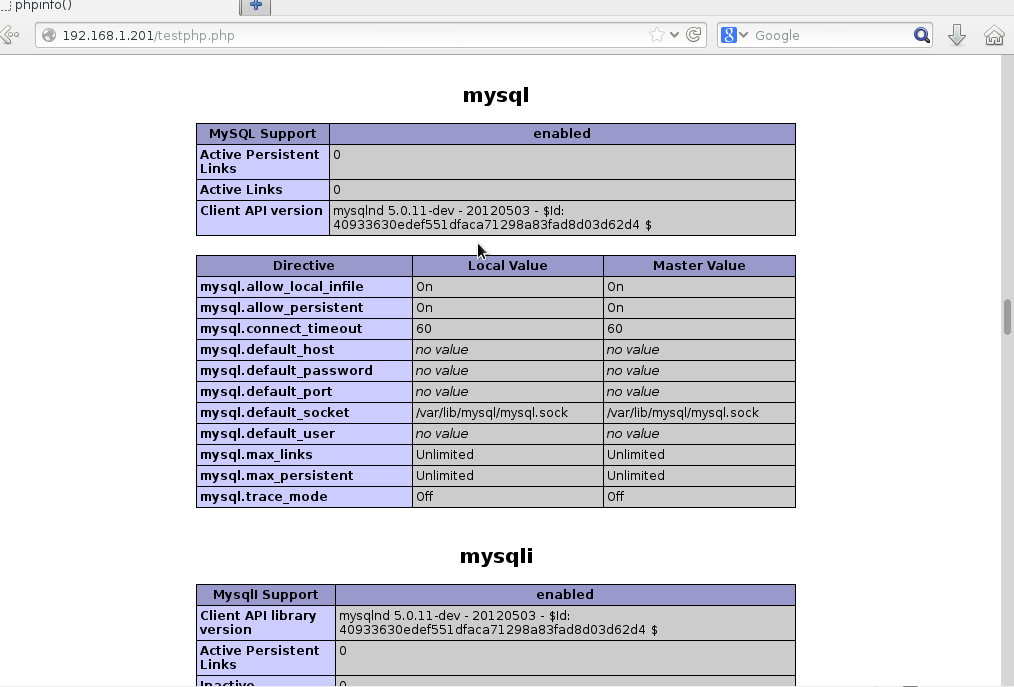Image resolution: width=1014 pixels, height=687 pixels.
Task: Click Local Value Off for mysql.trace_mode
Action: (508, 497)
